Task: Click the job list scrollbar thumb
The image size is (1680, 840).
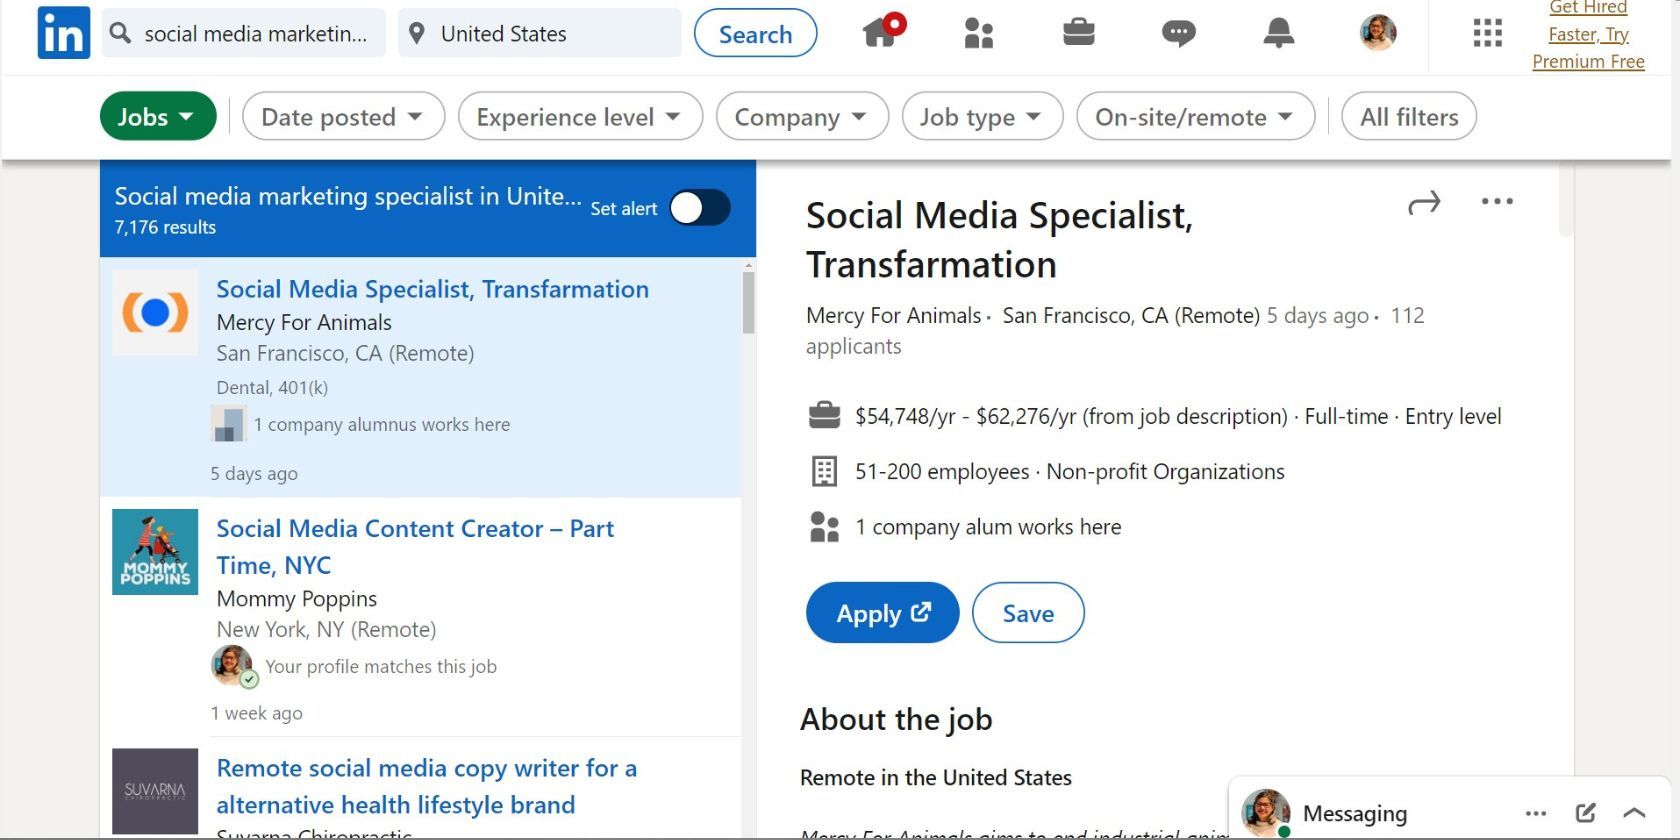Action: [x=748, y=302]
